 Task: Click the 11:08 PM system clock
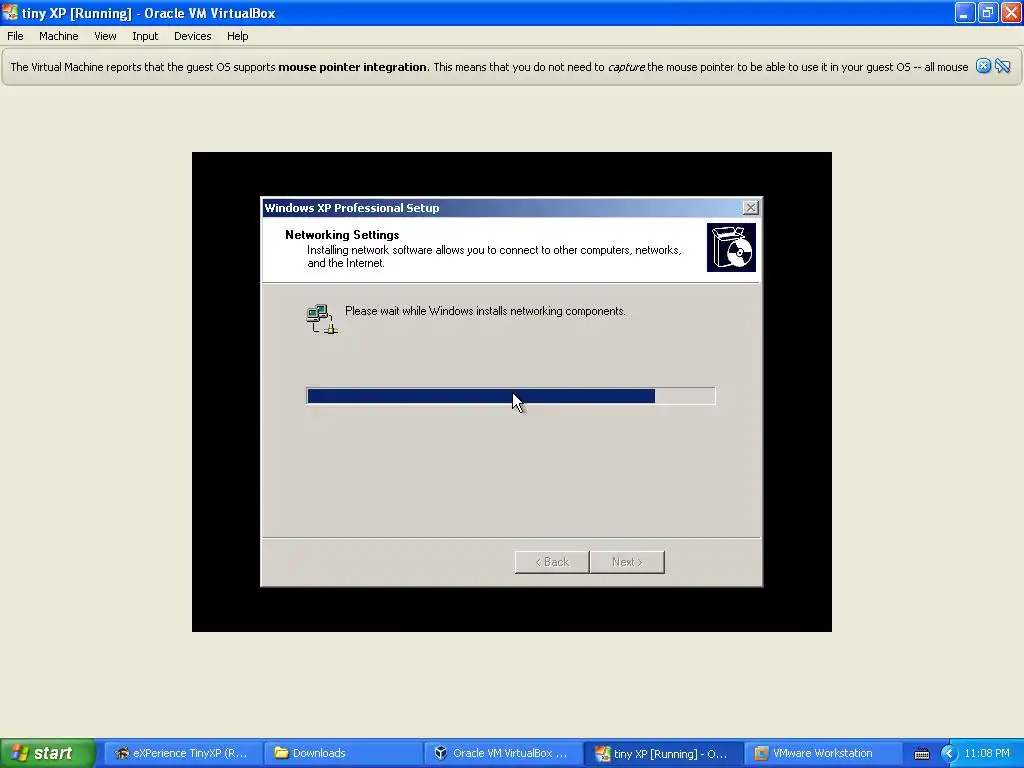987,753
